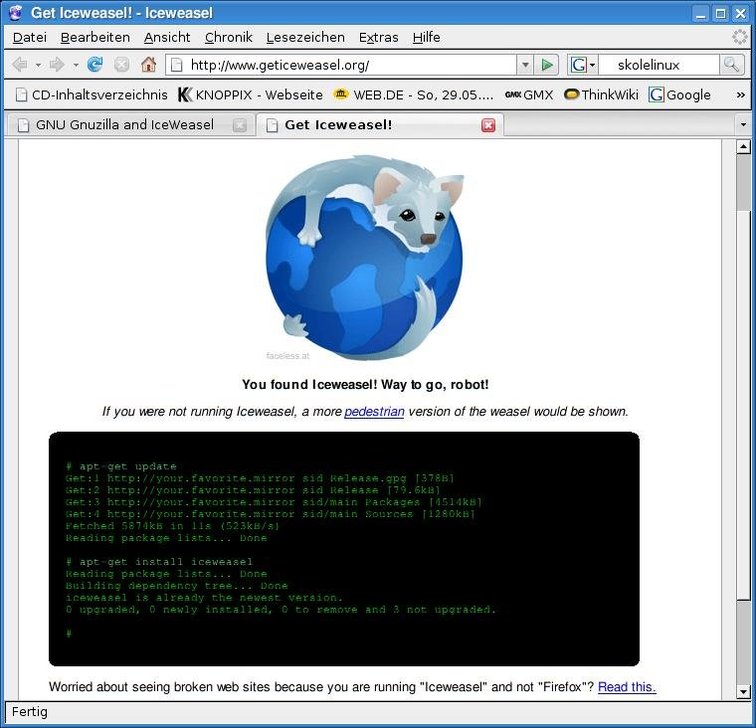Click the scrollbar down arrow

743,693
